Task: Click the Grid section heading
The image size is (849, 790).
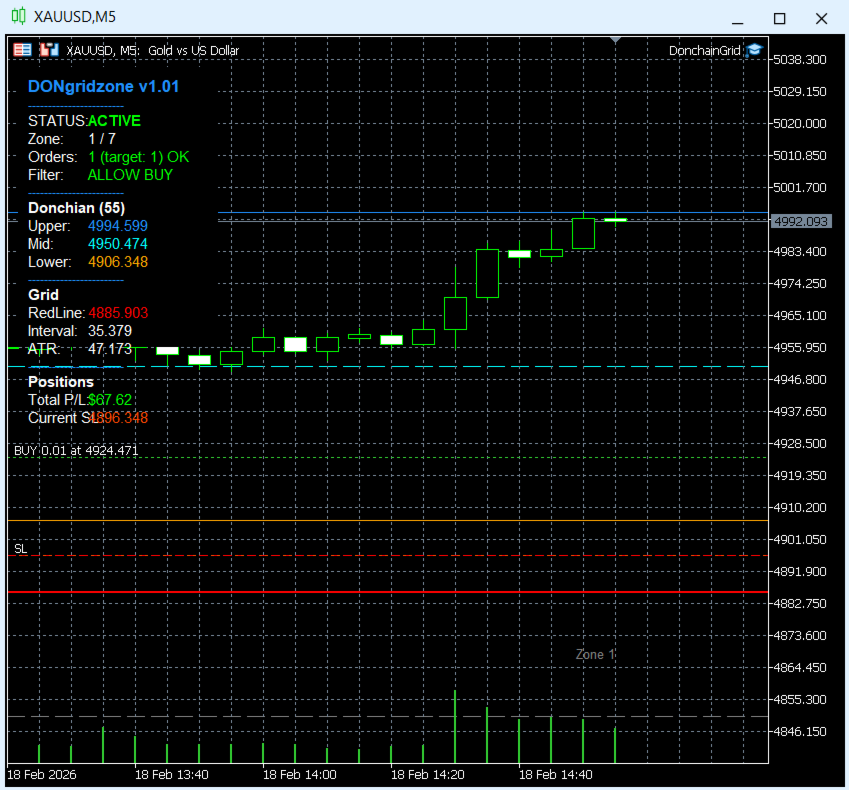Action: click(x=43, y=295)
